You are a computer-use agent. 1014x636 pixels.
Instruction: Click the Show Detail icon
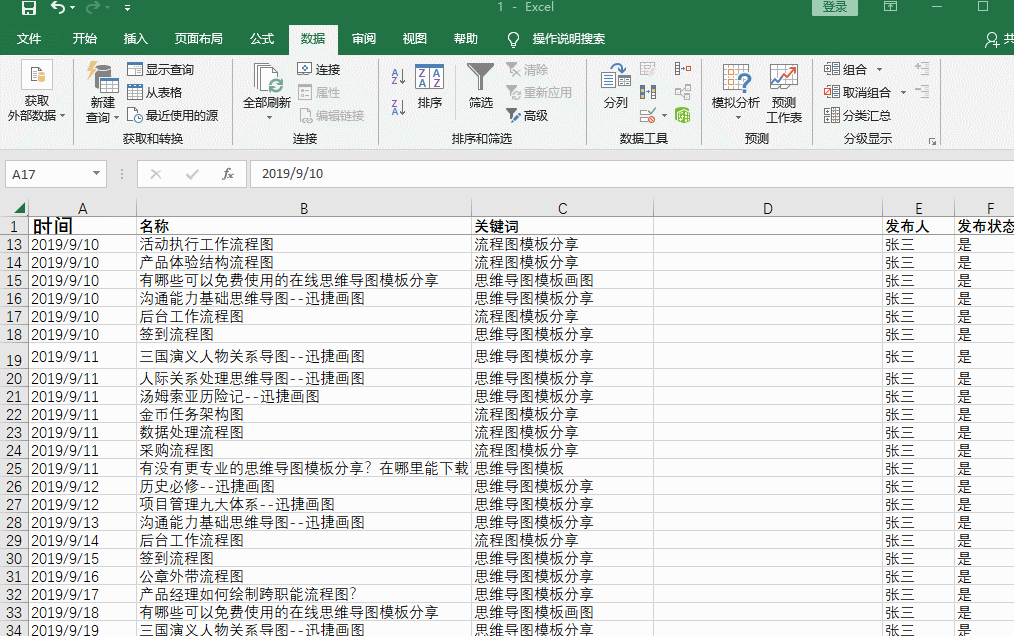tap(922, 69)
